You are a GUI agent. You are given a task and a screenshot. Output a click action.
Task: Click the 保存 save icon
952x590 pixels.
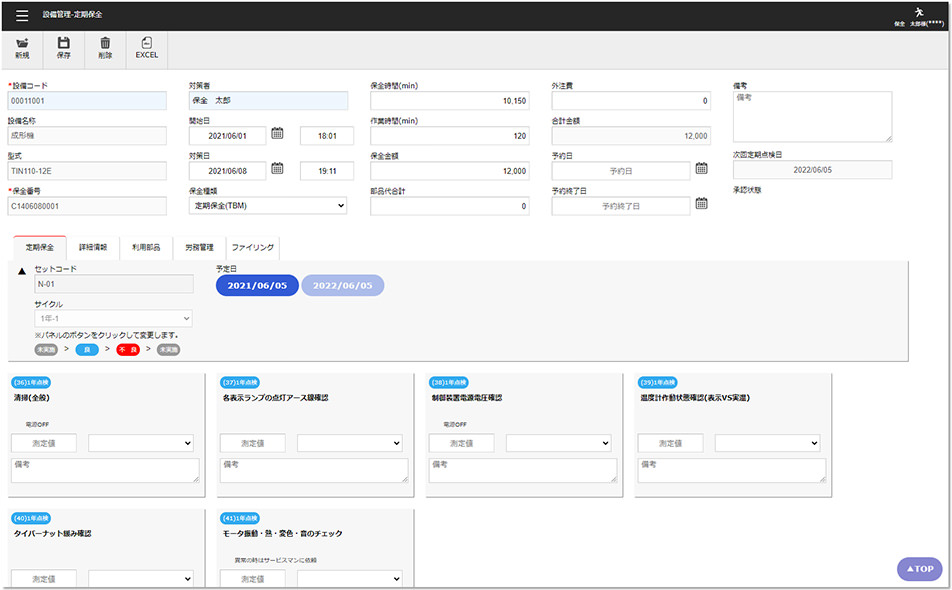pyautogui.click(x=64, y=43)
